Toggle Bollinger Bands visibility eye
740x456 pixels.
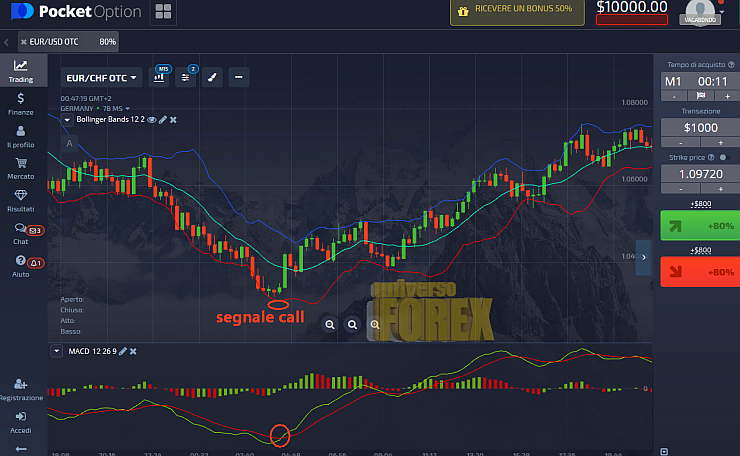pos(151,120)
